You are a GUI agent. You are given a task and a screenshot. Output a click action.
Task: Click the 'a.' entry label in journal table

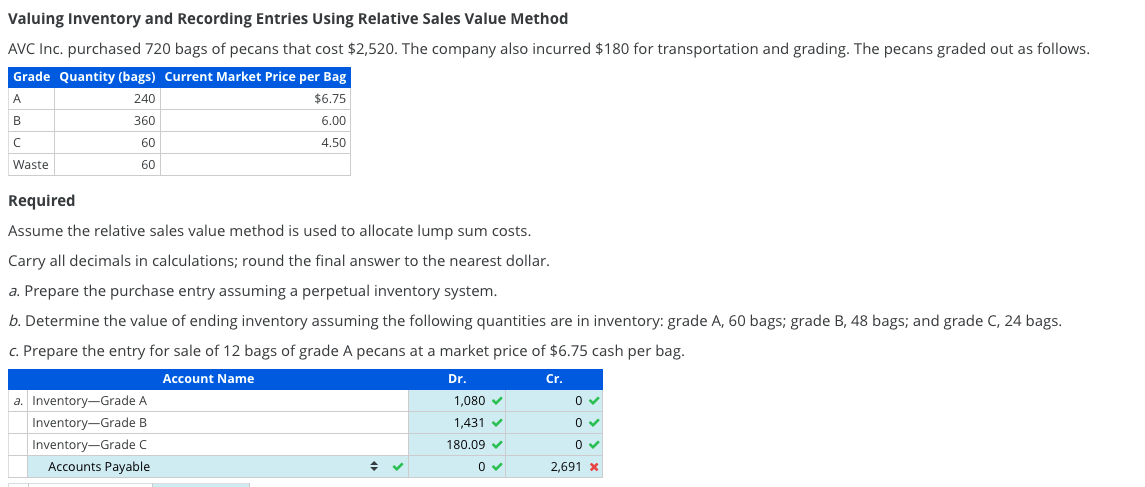18,401
